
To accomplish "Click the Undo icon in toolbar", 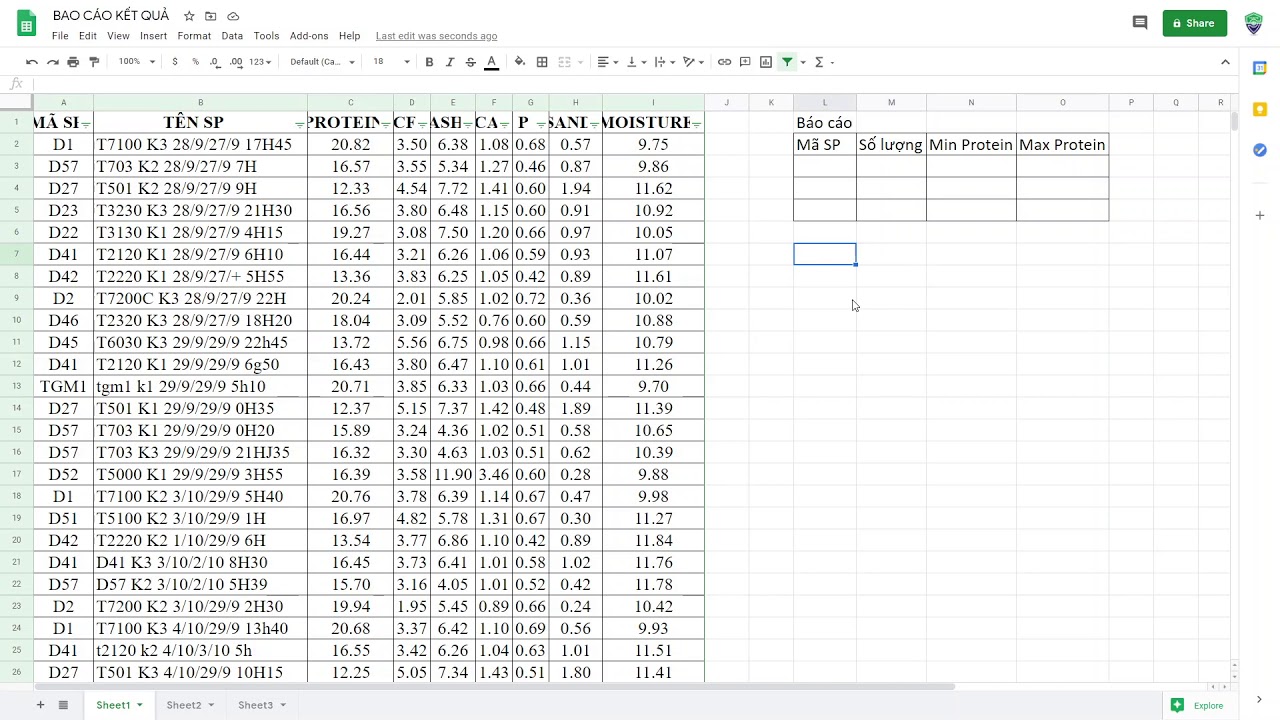I will 32,62.
